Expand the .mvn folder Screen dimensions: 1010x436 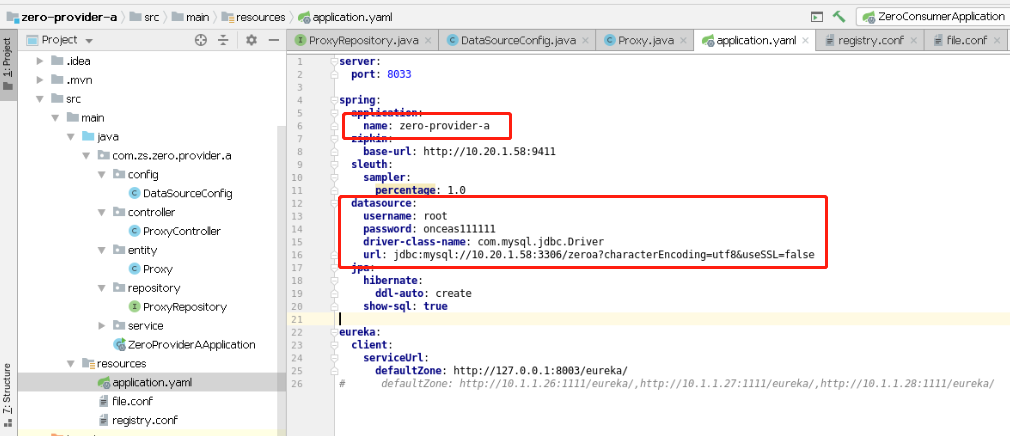pyautogui.click(x=40, y=81)
